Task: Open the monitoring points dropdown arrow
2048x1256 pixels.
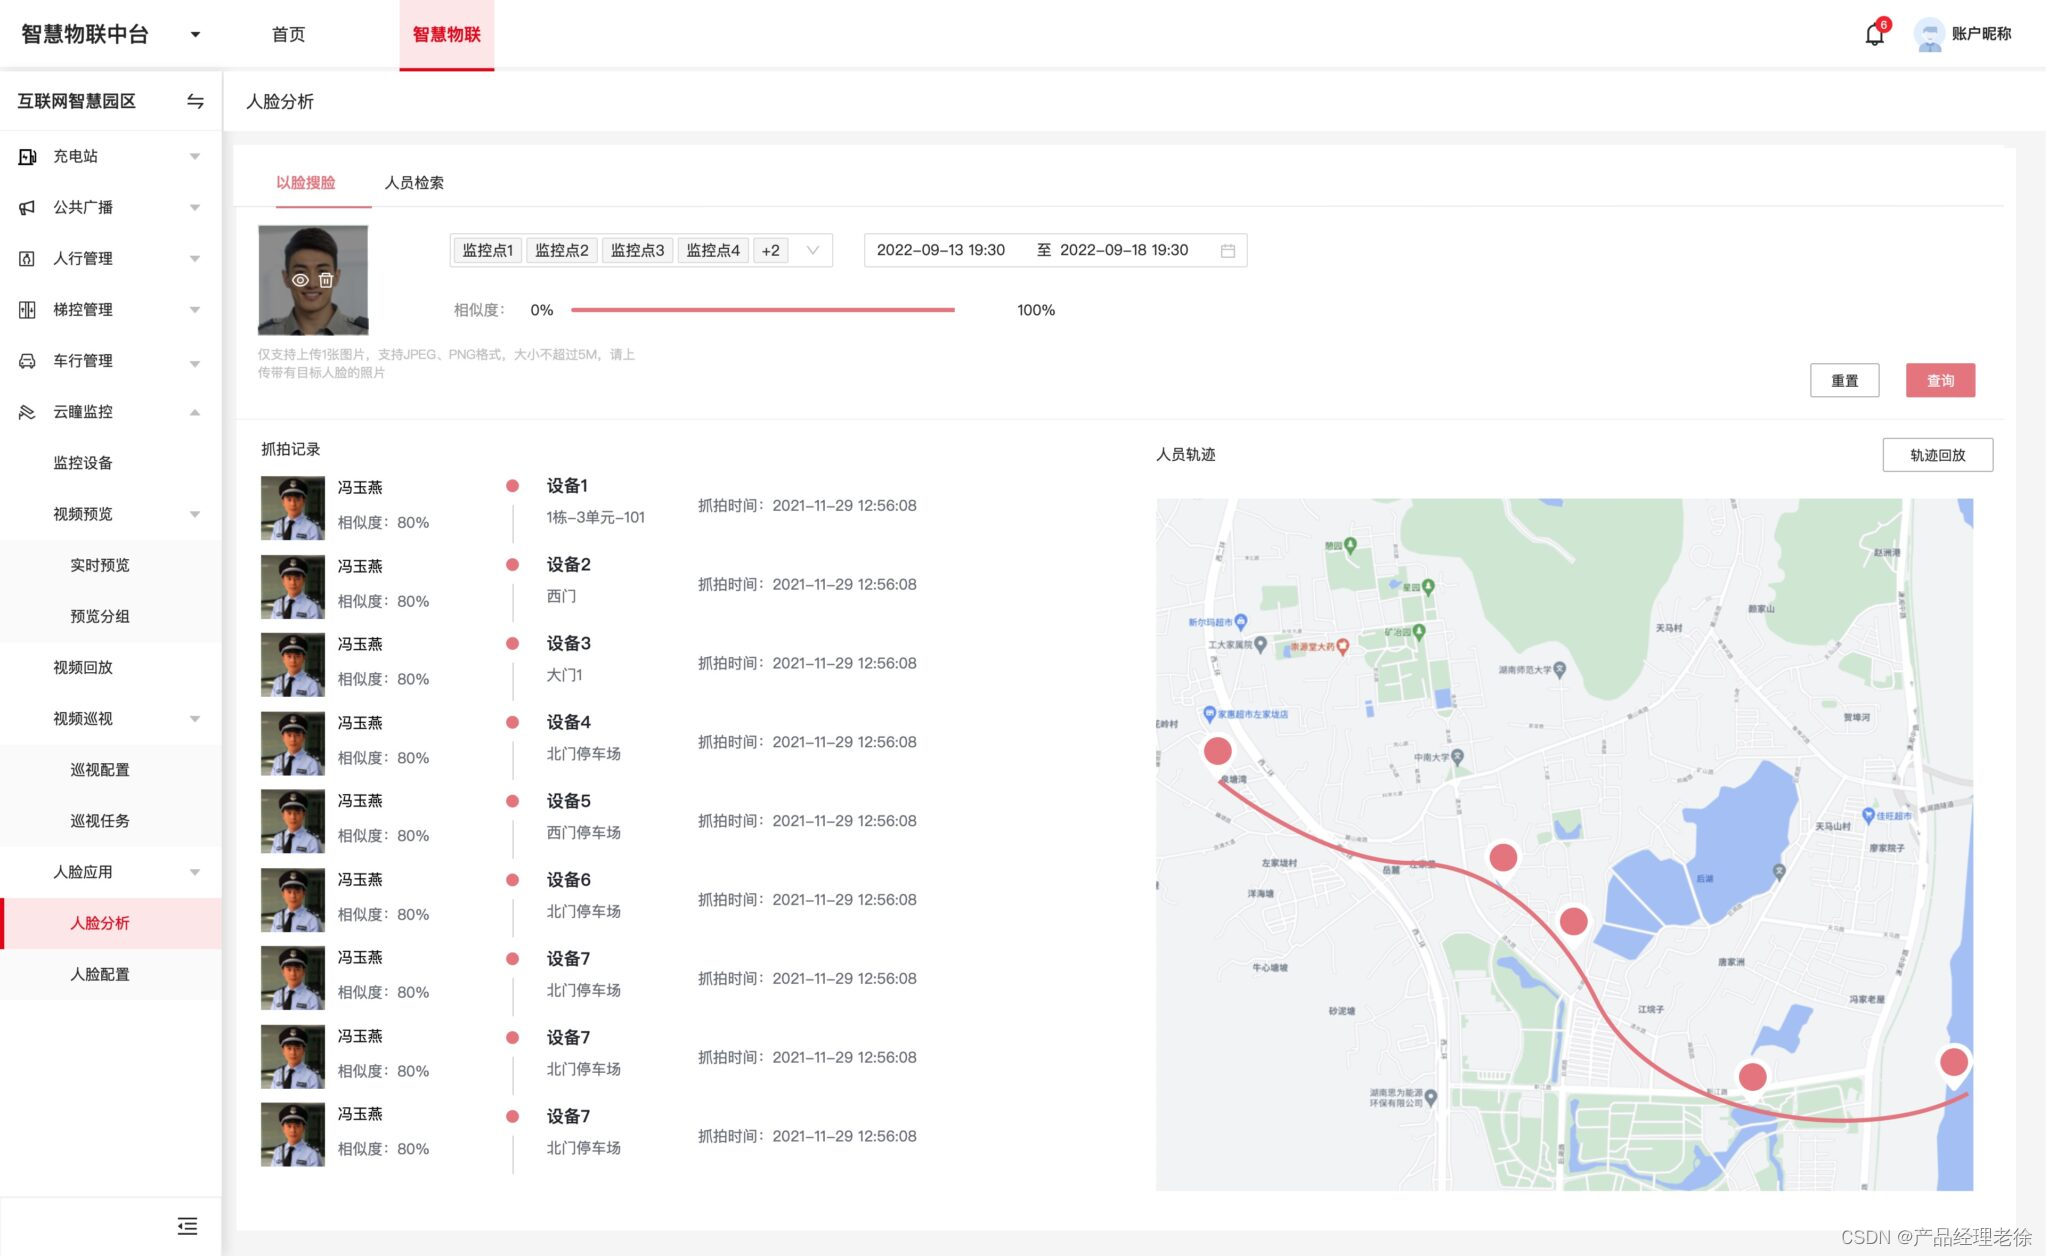Action: (812, 251)
